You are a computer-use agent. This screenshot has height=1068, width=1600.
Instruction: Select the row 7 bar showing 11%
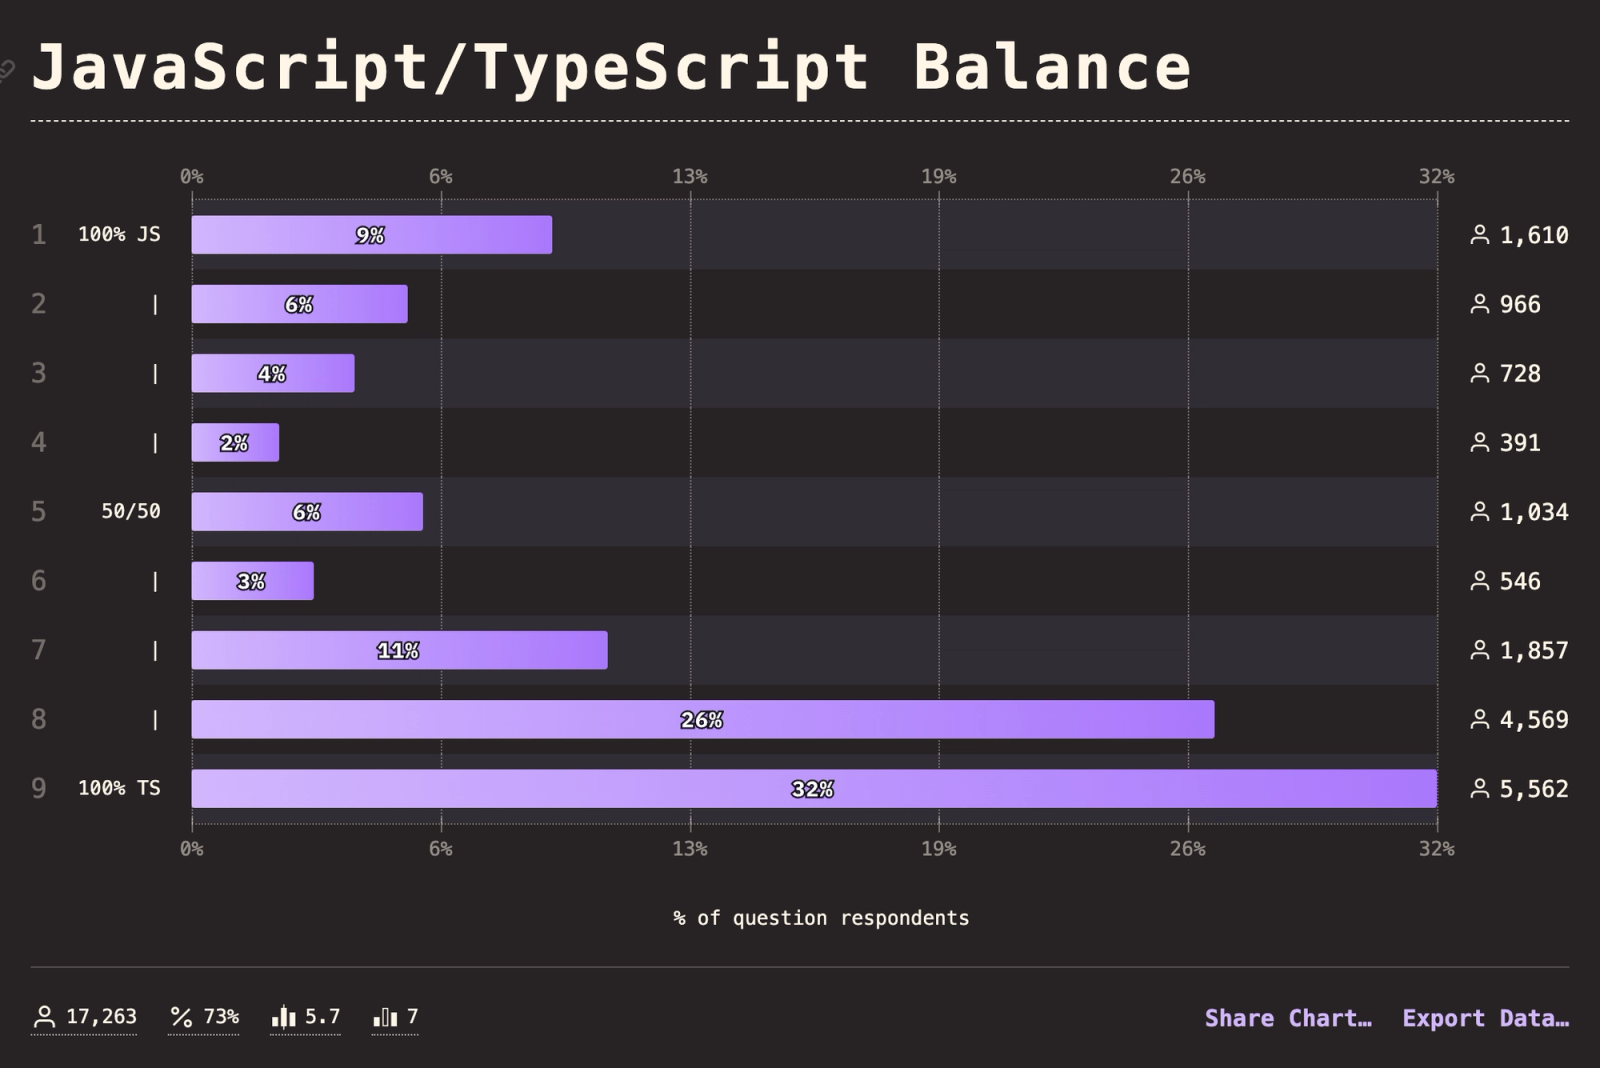[400, 650]
